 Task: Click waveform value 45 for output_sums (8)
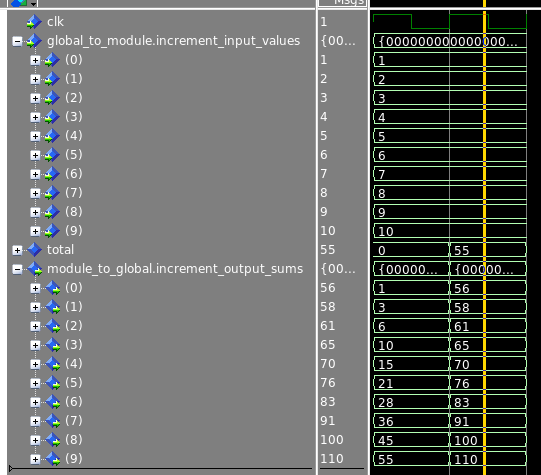[x=386, y=441]
